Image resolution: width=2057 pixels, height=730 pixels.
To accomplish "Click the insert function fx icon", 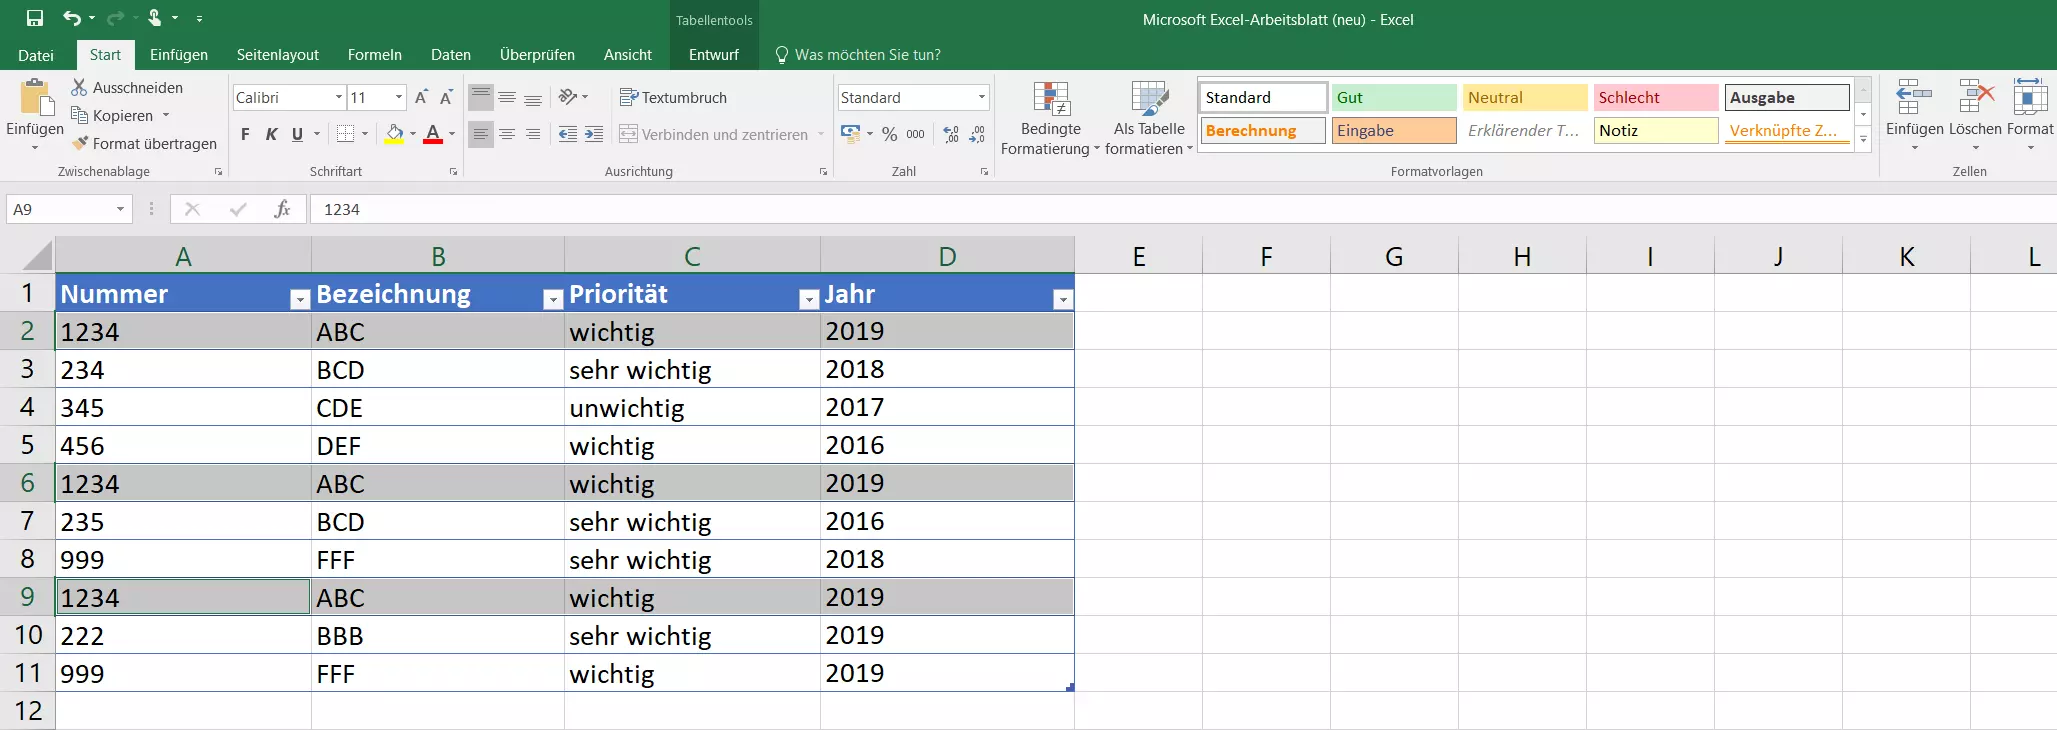I will pos(282,209).
